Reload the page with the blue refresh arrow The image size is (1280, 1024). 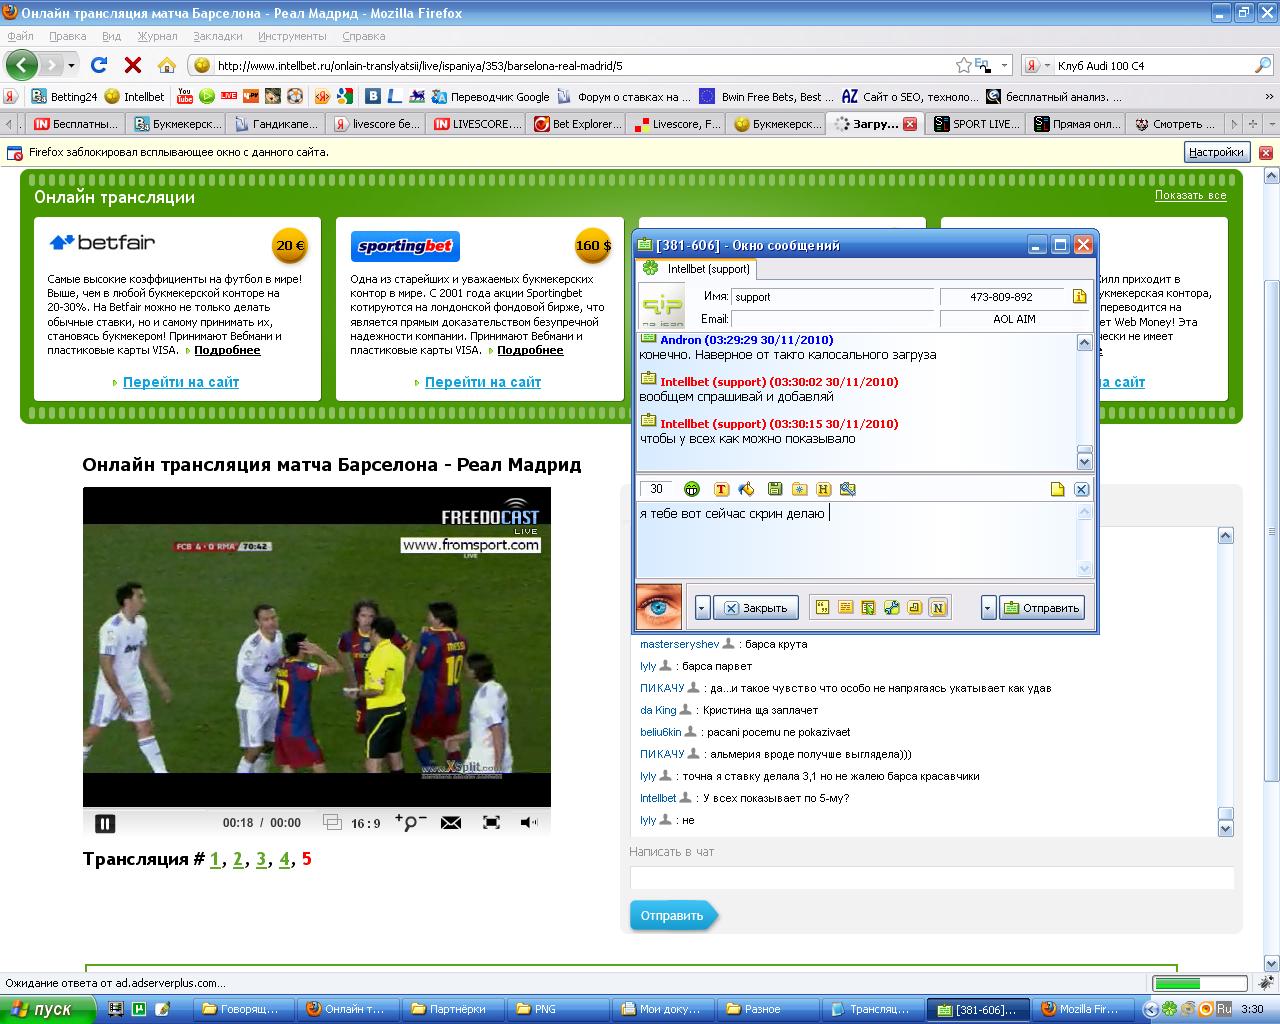(98, 65)
